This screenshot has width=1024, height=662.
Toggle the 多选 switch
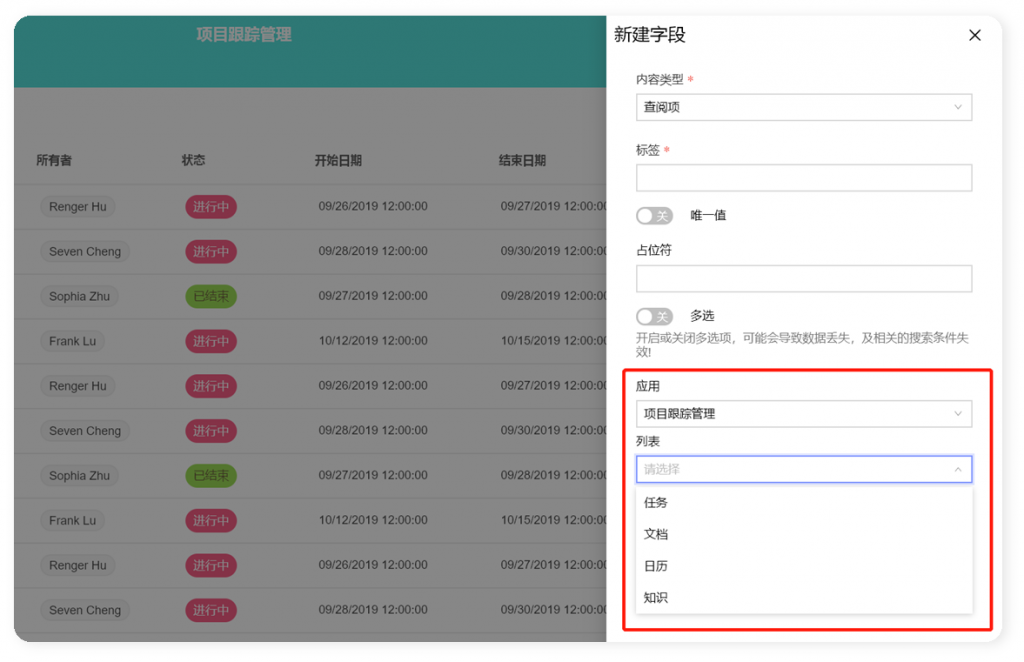tap(654, 317)
